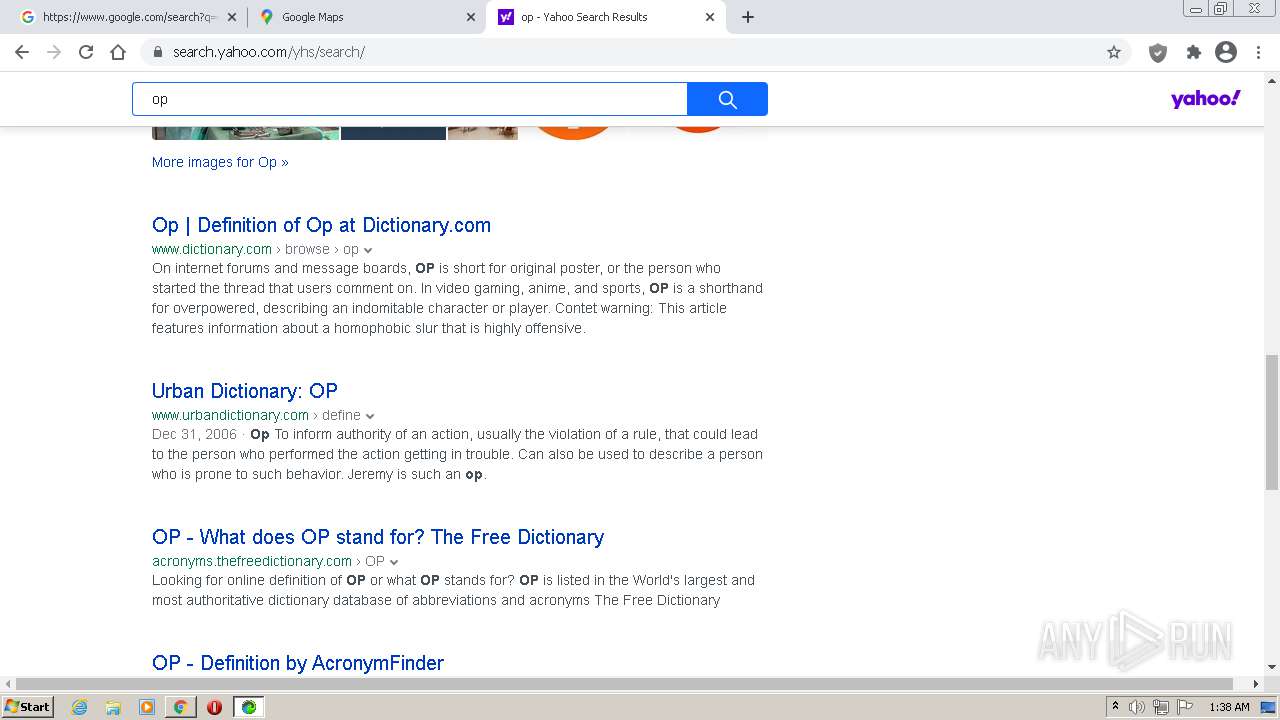Switch to the Google search tab

click(127, 17)
